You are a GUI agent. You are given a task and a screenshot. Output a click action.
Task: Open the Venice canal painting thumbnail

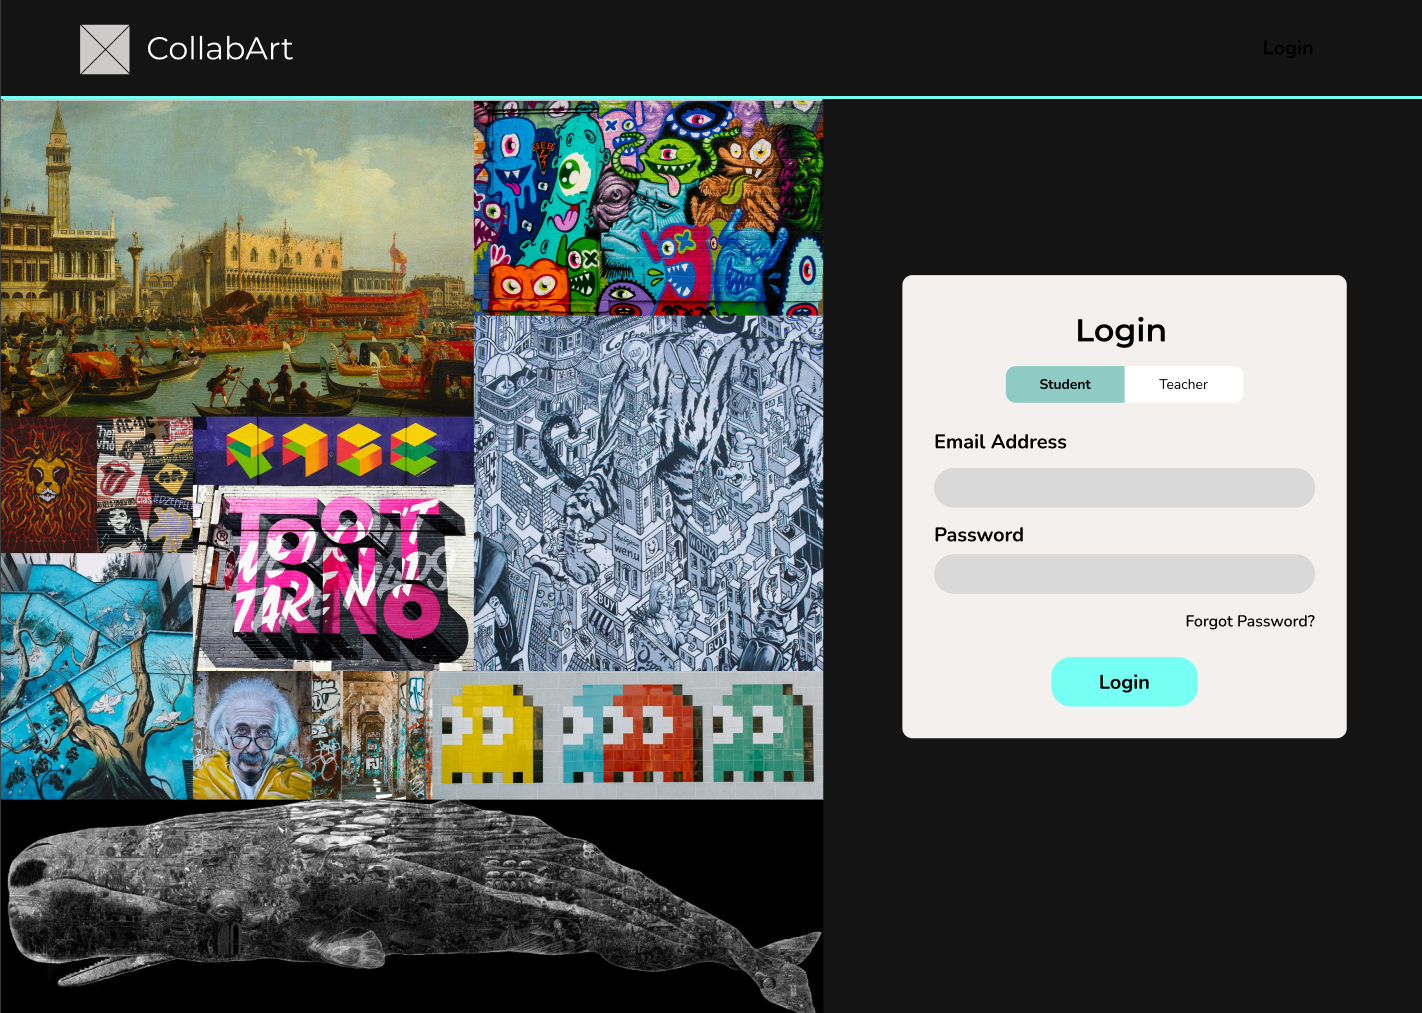coord(237,258)
